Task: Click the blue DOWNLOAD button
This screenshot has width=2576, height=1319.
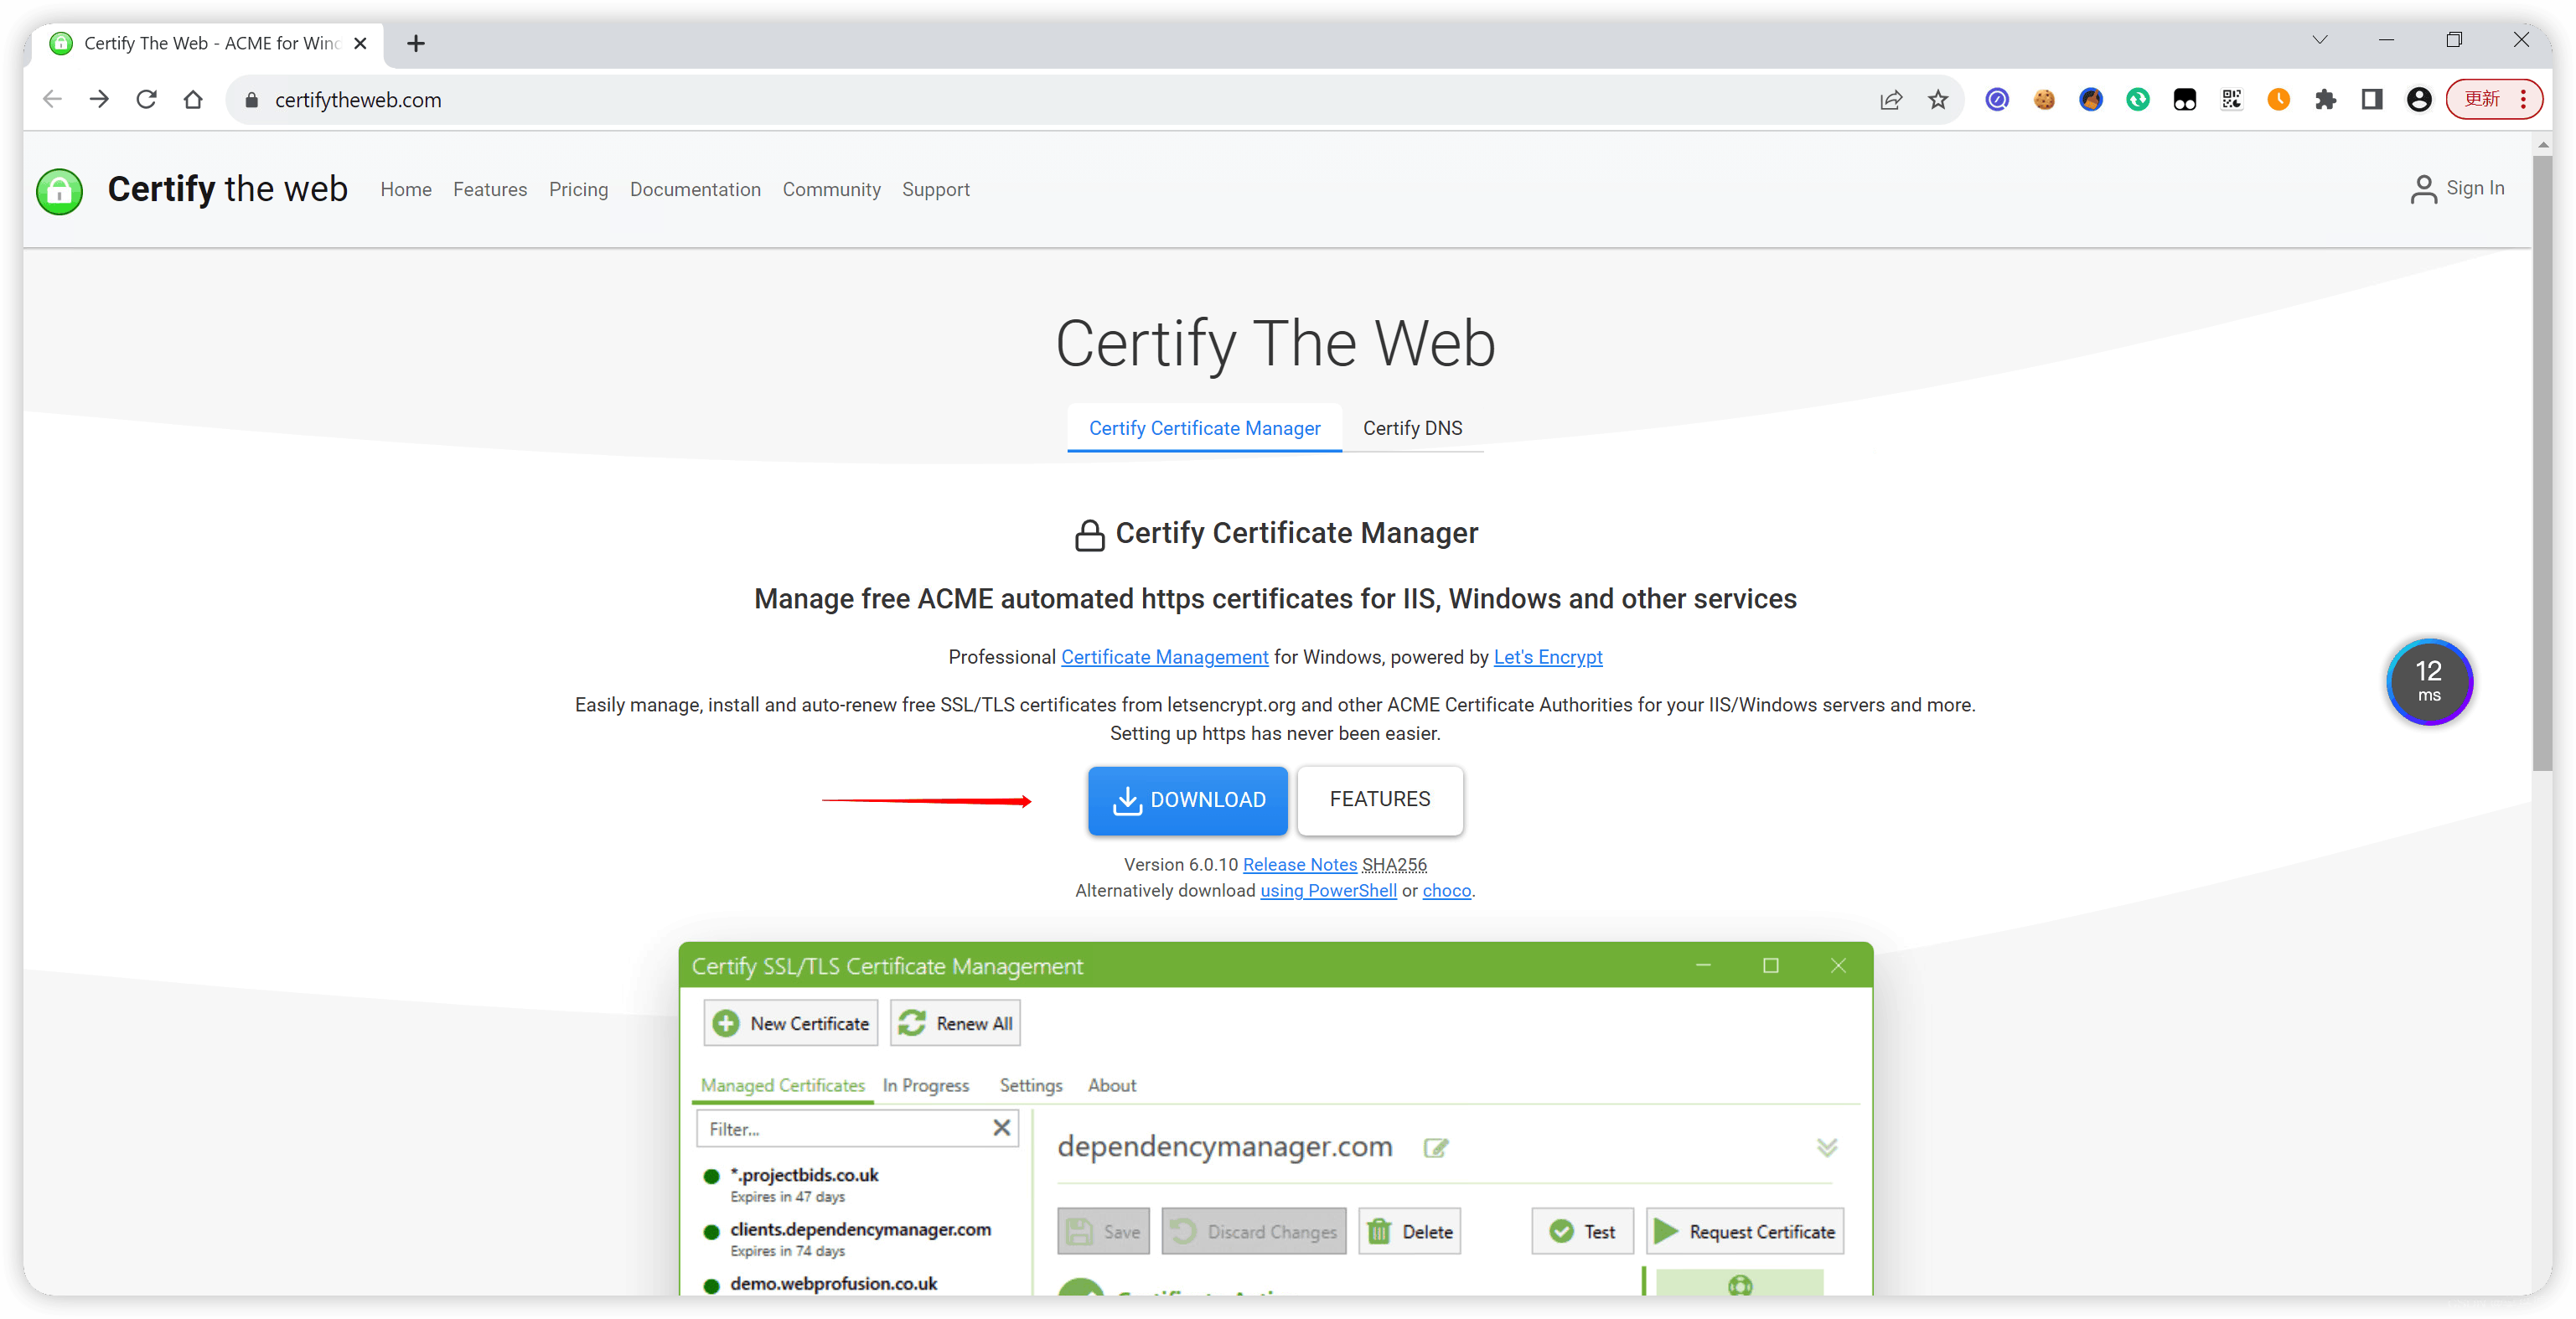Action: (x=1187, y=800)
